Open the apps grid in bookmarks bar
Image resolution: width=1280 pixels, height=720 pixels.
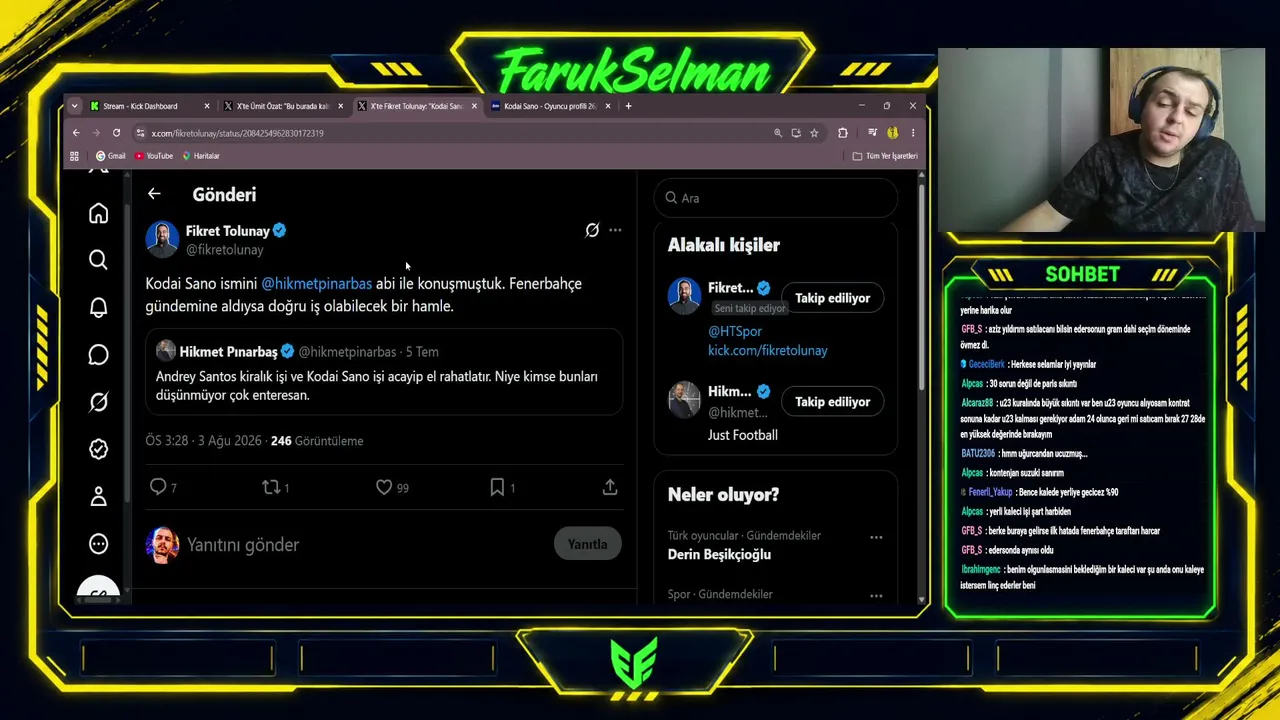pos(74,156)
